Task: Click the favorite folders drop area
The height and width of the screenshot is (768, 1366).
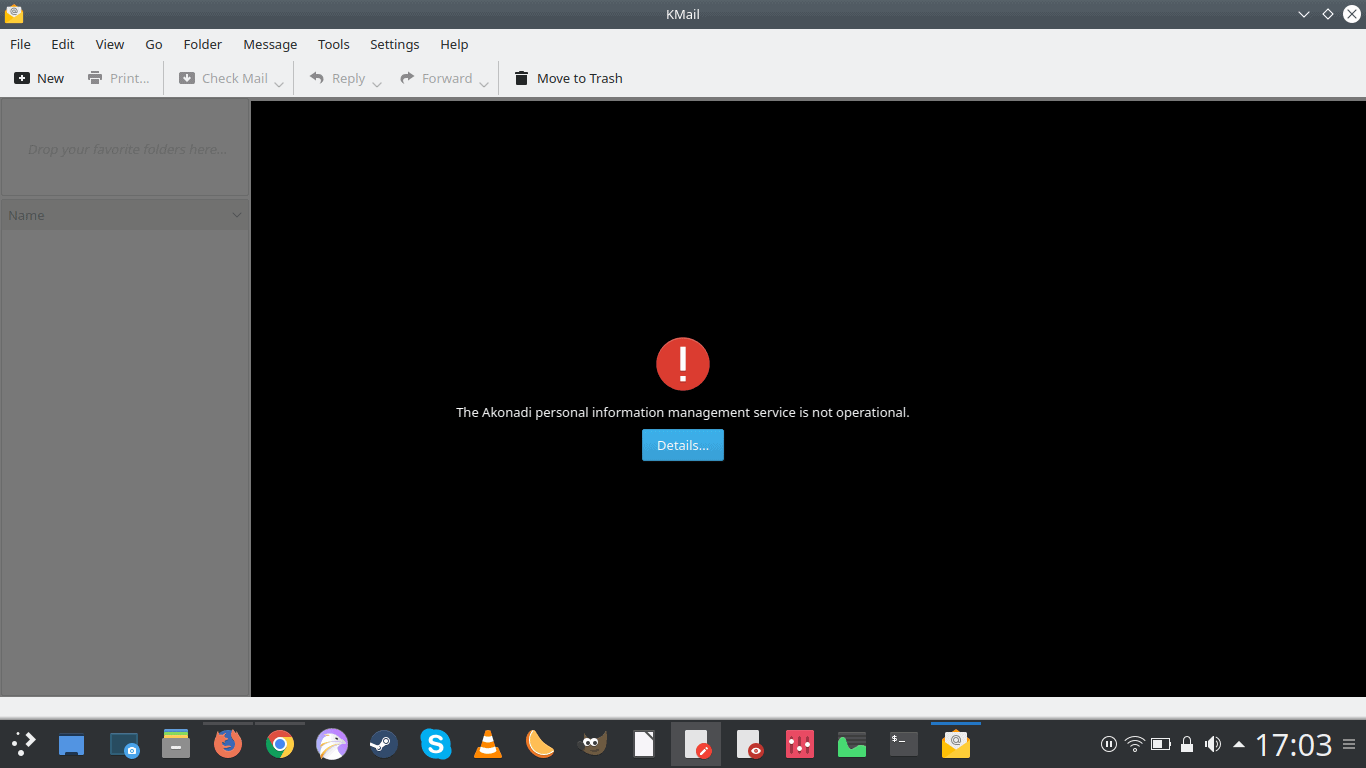Action: (125, 148)
